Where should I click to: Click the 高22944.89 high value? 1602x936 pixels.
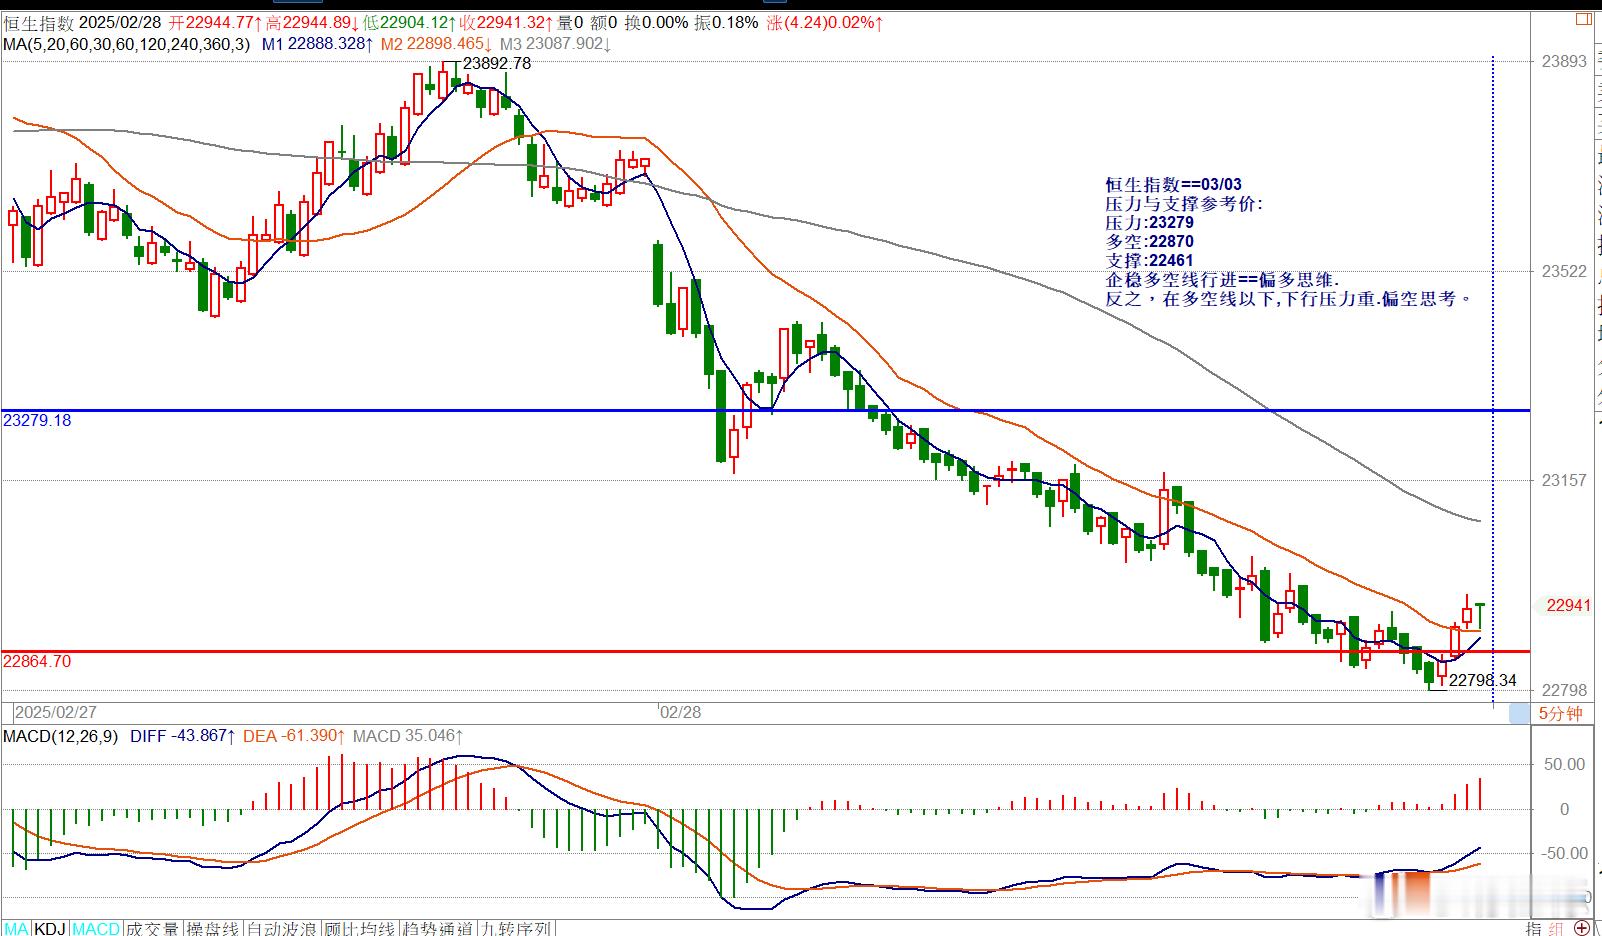(x=312, y=22)
